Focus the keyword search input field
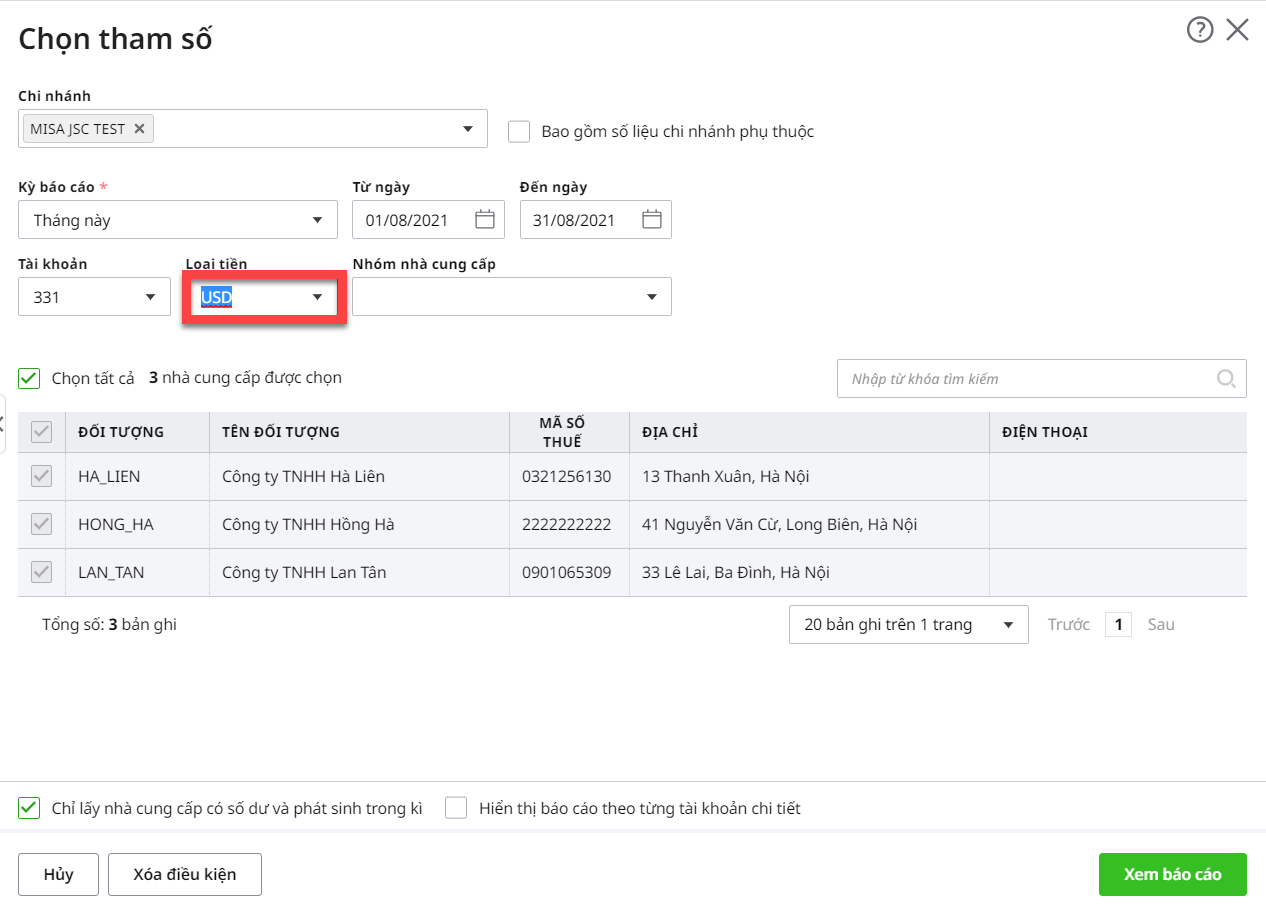 tap(1025, 379)
